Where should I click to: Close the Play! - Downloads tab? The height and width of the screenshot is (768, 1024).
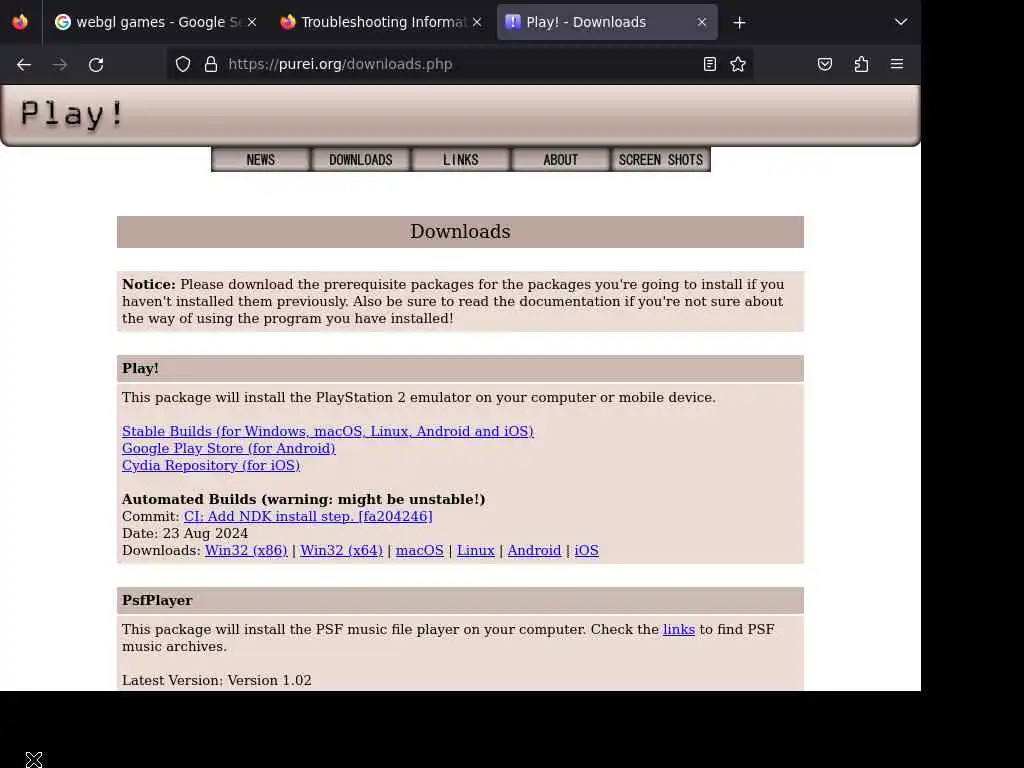pos(702,22)
